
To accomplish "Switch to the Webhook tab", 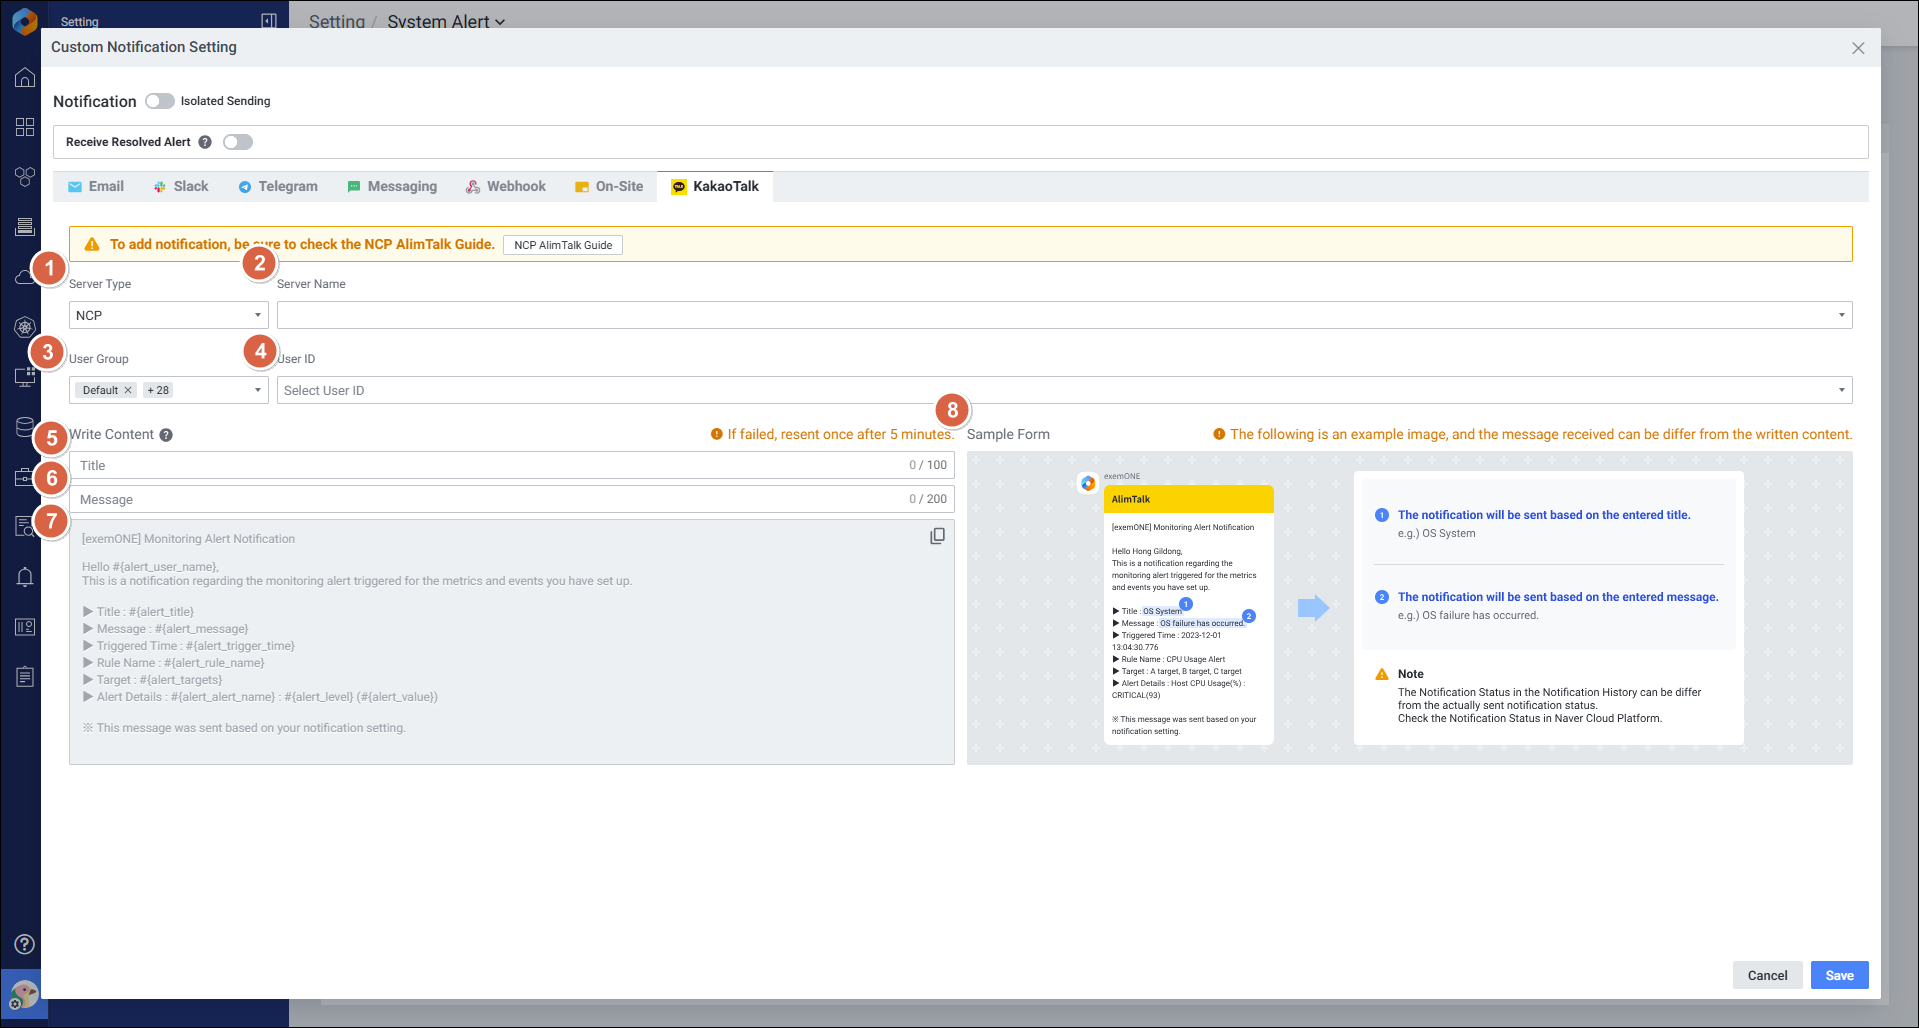I will 506,187.
